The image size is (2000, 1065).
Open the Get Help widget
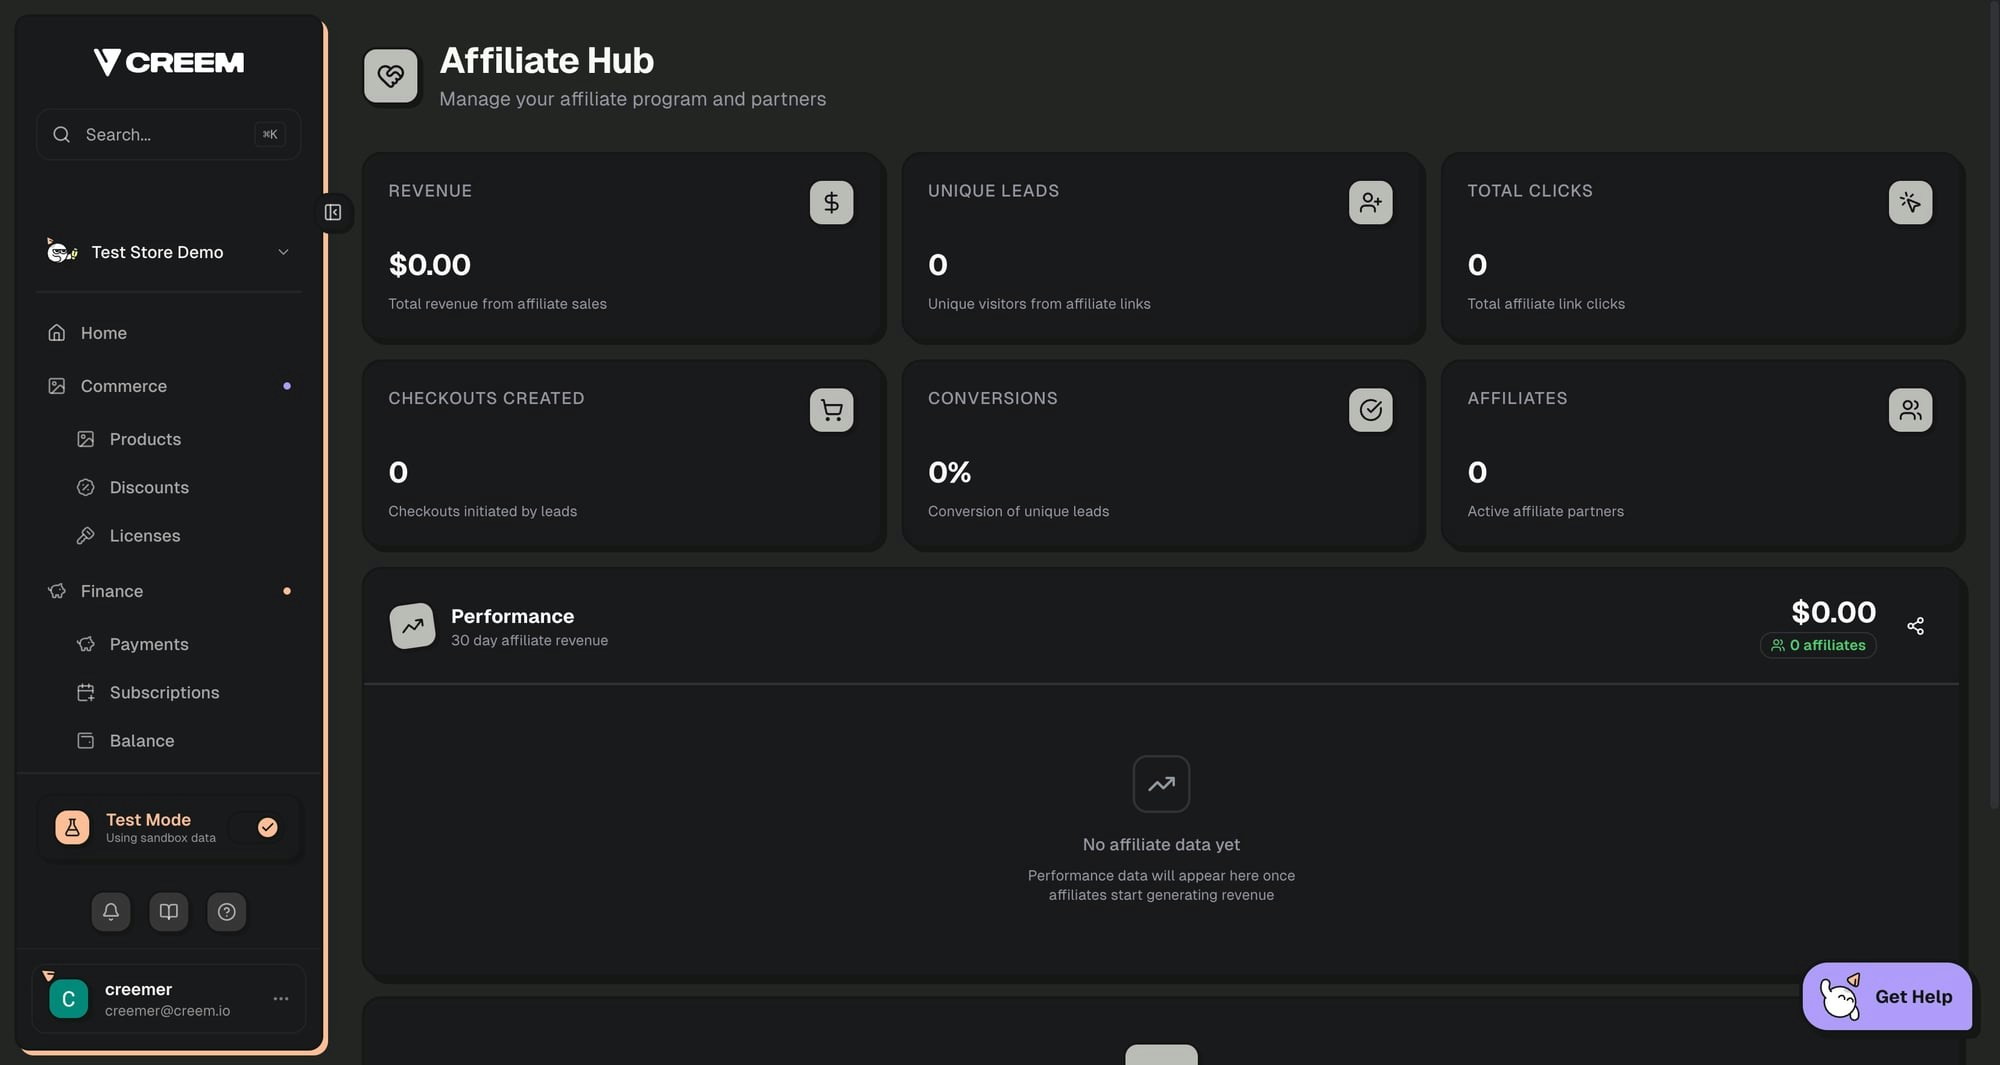[x=1887, y=996]
